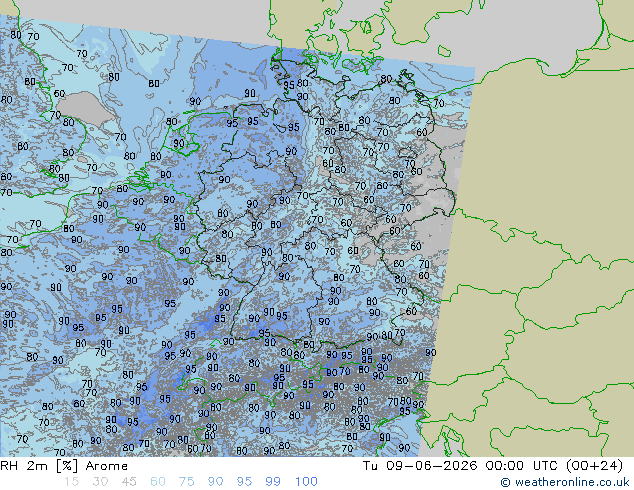The height and width of the screenshot is (490, 634).
Task: Click the "Arome" model name
Action: tap(107, 466)
